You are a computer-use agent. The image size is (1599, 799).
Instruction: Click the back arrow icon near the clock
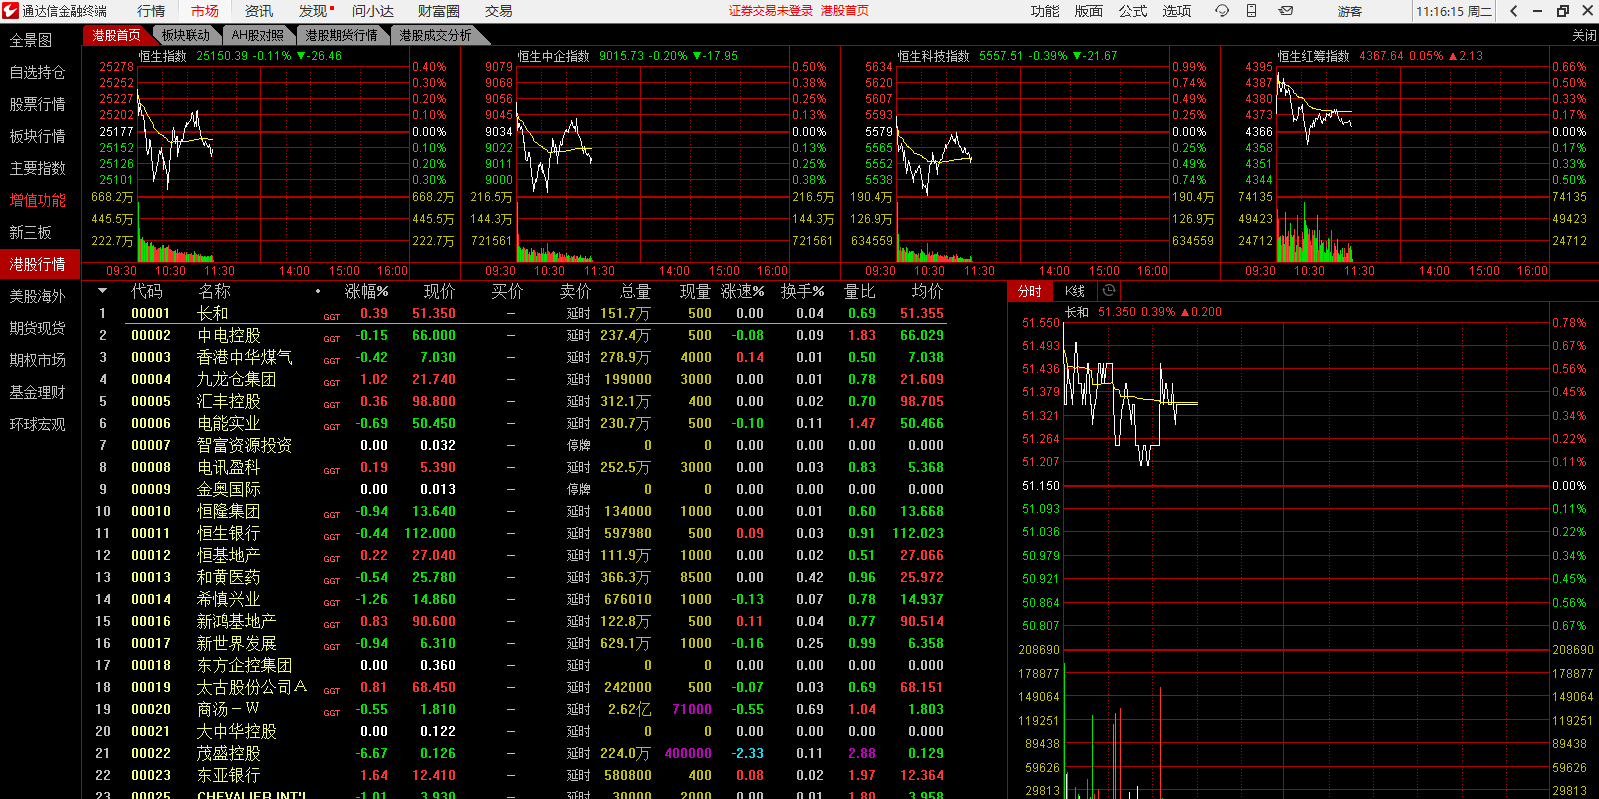[1514, 11]
